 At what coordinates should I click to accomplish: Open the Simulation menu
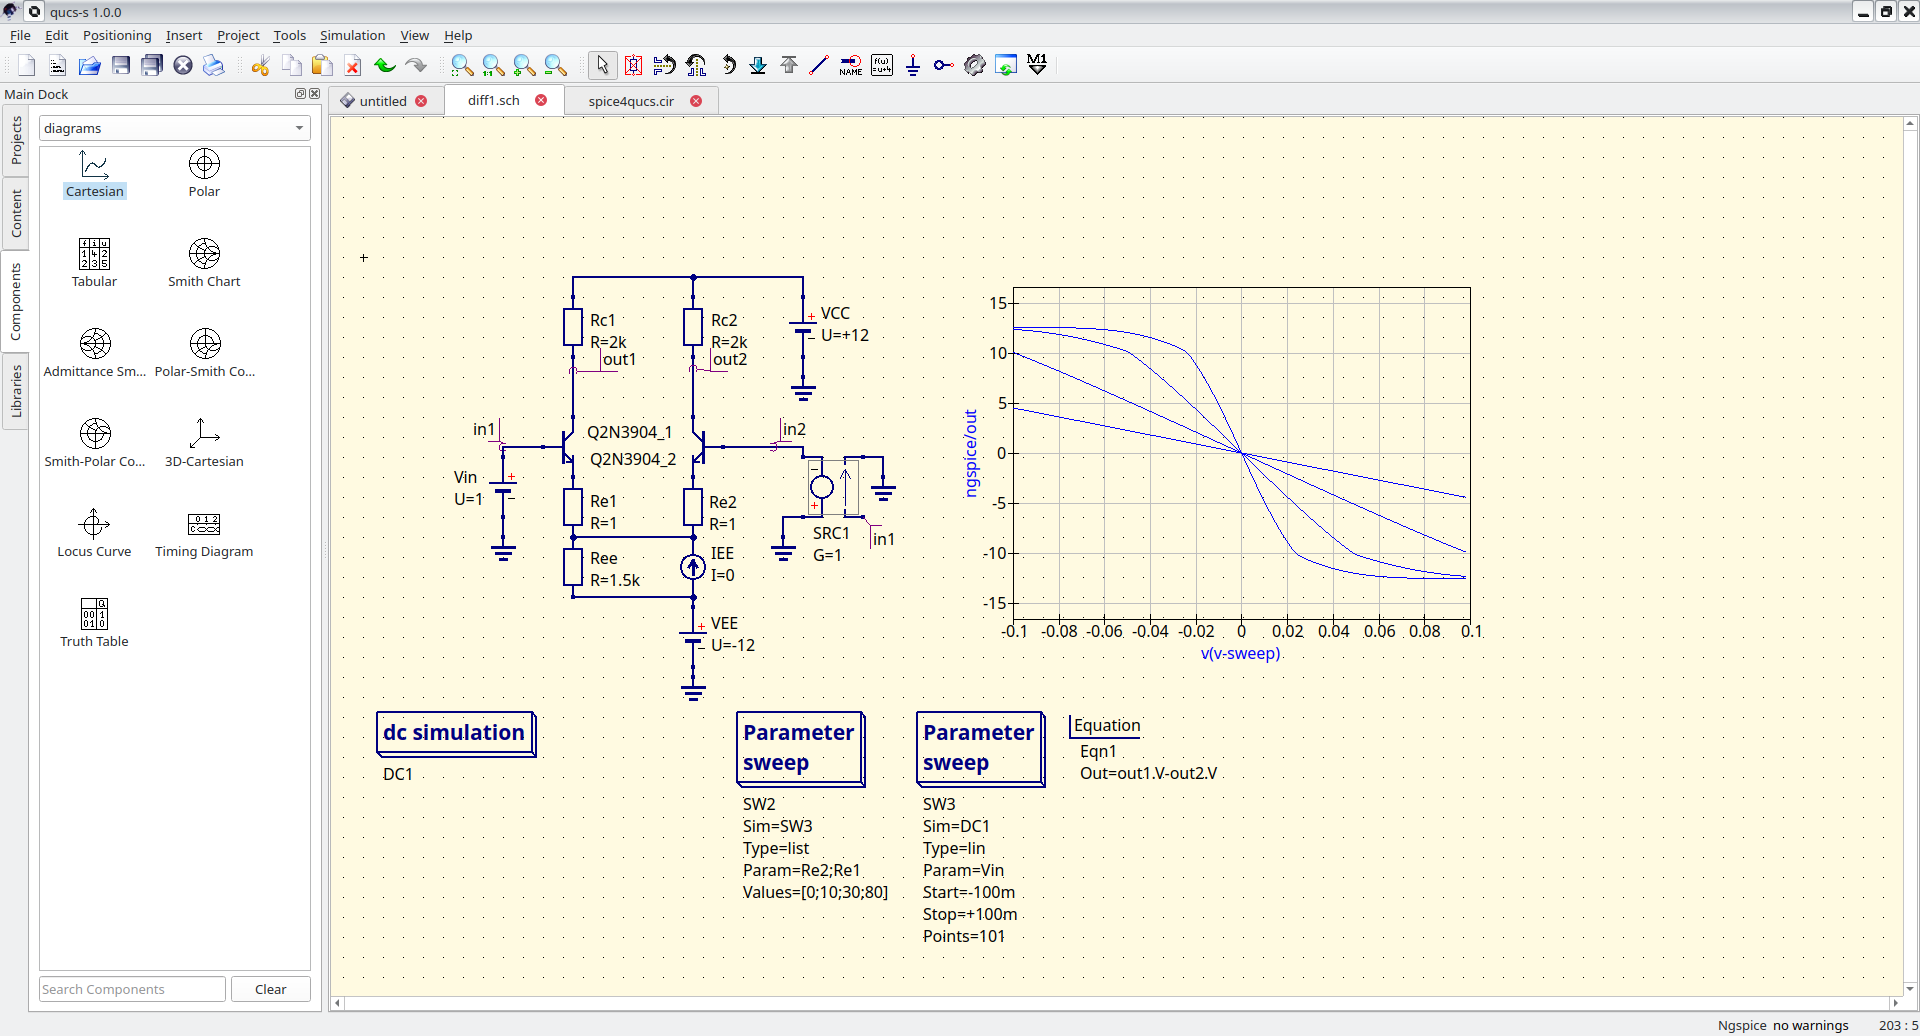[x=352, y=35]
